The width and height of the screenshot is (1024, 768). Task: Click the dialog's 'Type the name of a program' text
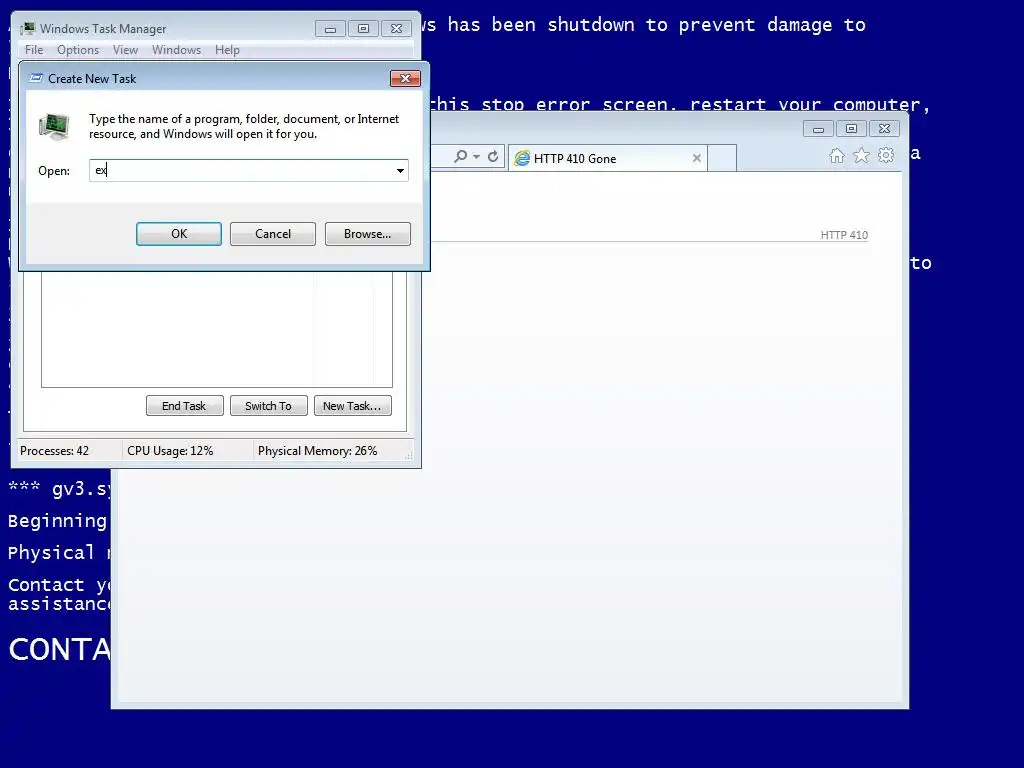tap(244, 126)
